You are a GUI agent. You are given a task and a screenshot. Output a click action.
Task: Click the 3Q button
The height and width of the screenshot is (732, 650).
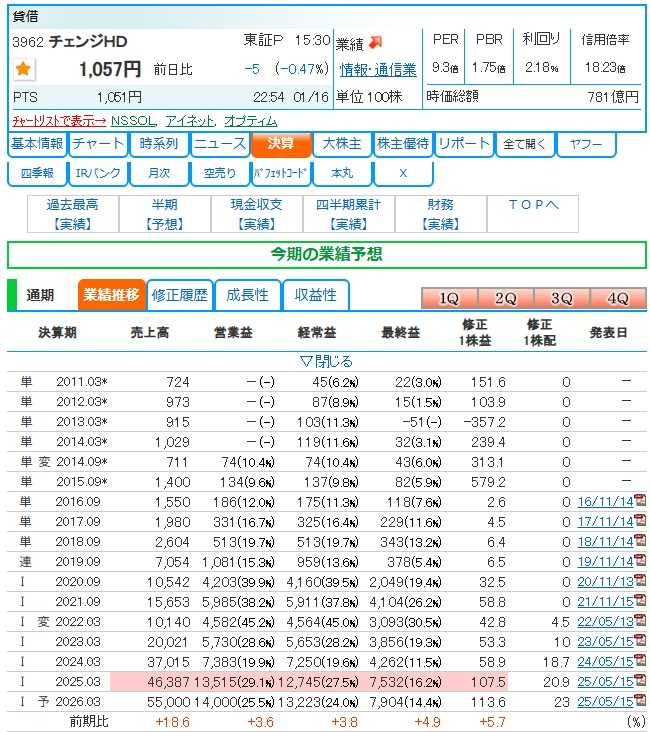pos(562,298)
